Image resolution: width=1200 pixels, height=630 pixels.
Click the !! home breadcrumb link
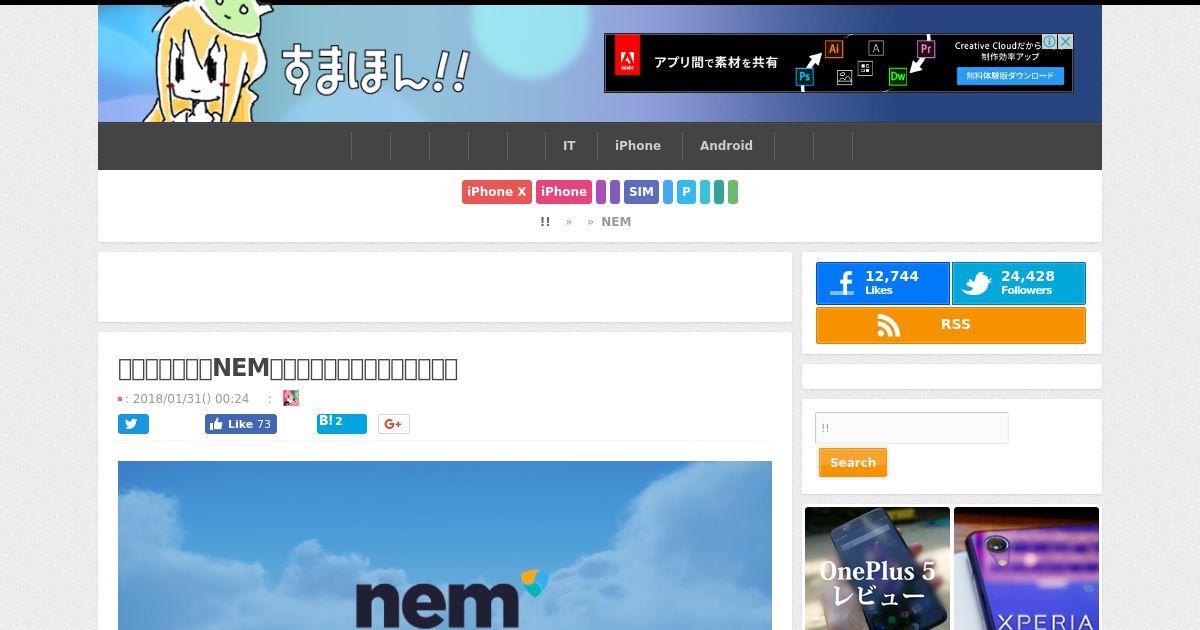click(x=545, y=222)
